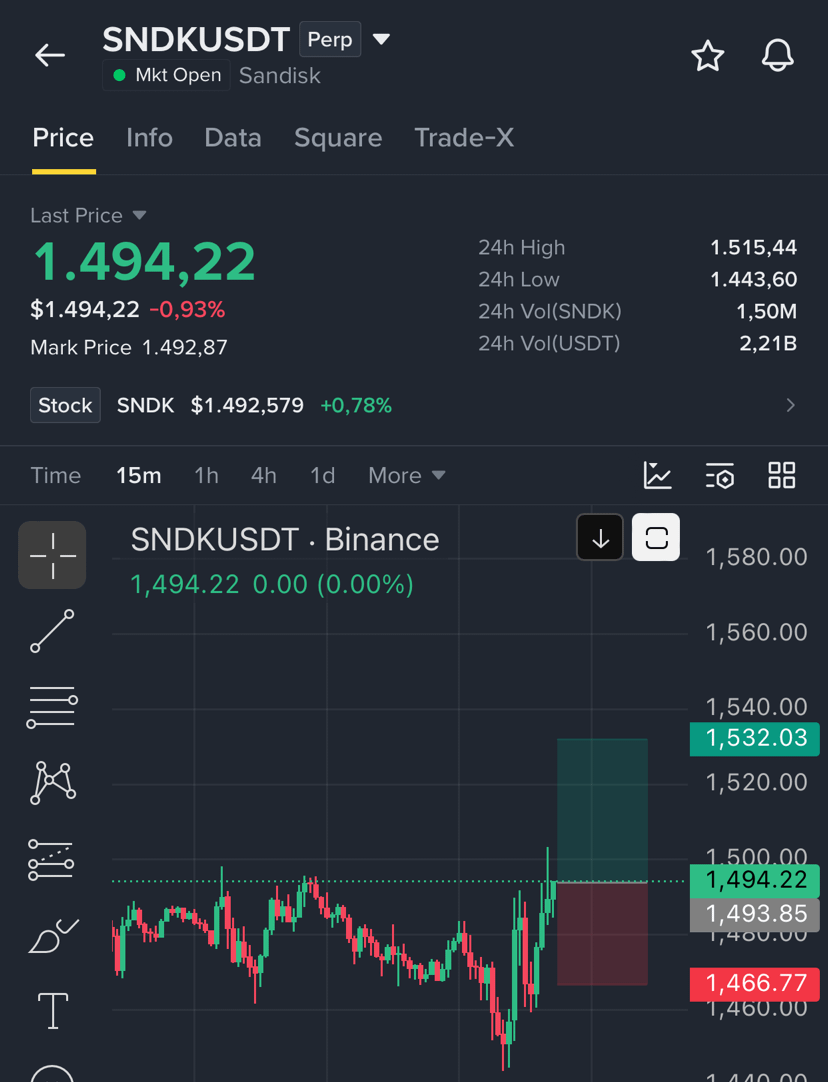
Task: Select the XABCD pattern tool
Action: click(x=52, y=783)
